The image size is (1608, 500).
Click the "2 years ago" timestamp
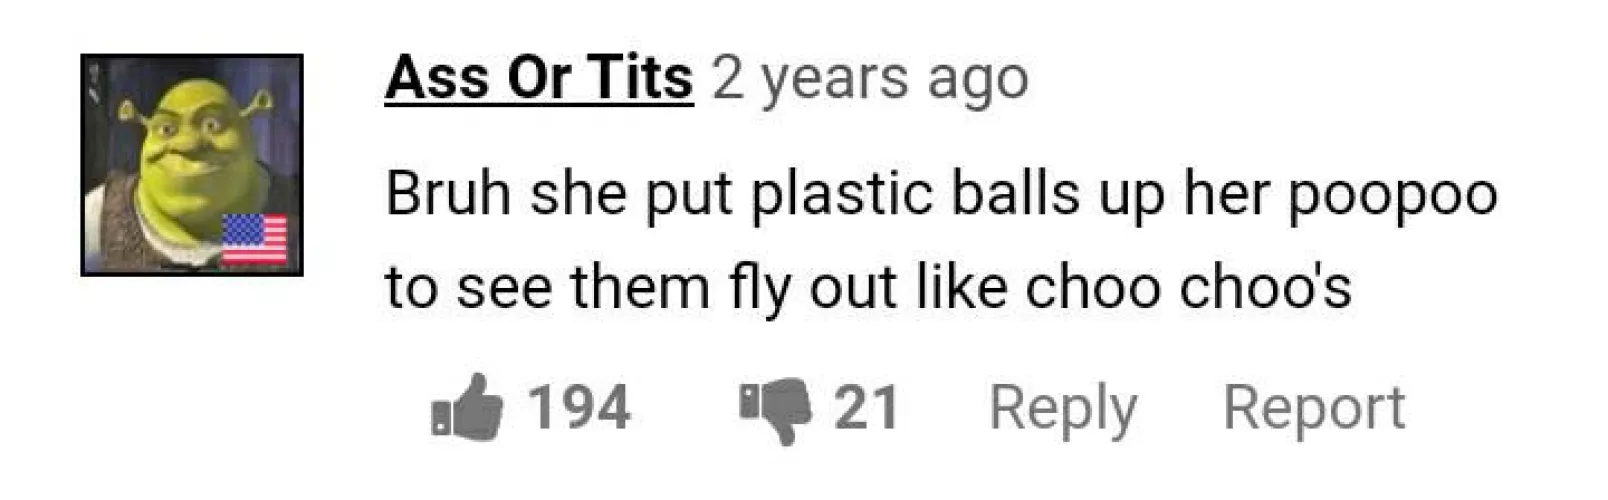pos(870,80)
